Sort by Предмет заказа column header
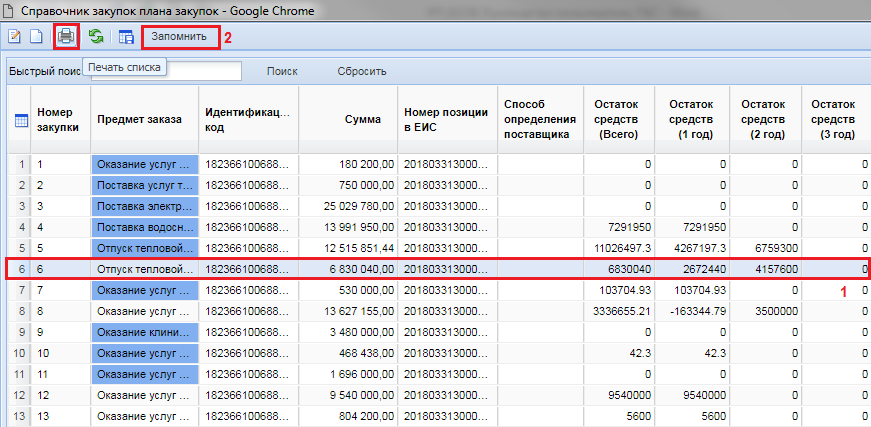 tap(139, 120)
